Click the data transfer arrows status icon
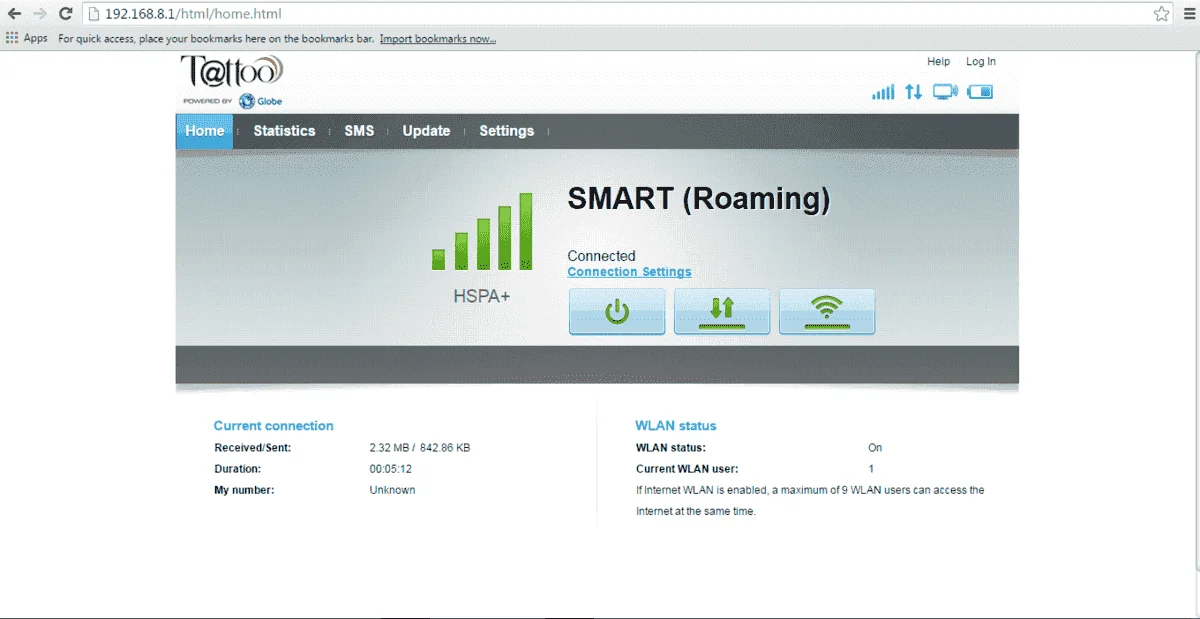Viewport: 1200px width, 619px height. 913,92
